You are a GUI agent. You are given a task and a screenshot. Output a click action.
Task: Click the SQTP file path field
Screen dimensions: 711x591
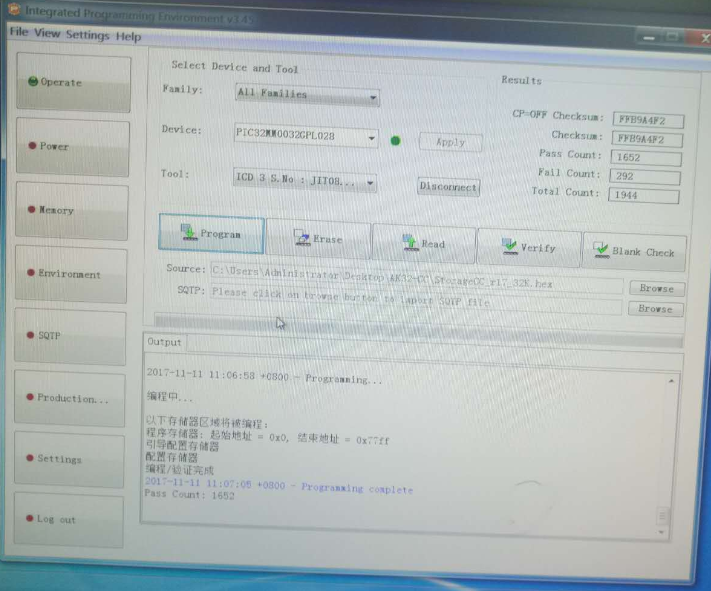[x=416, y=299]
